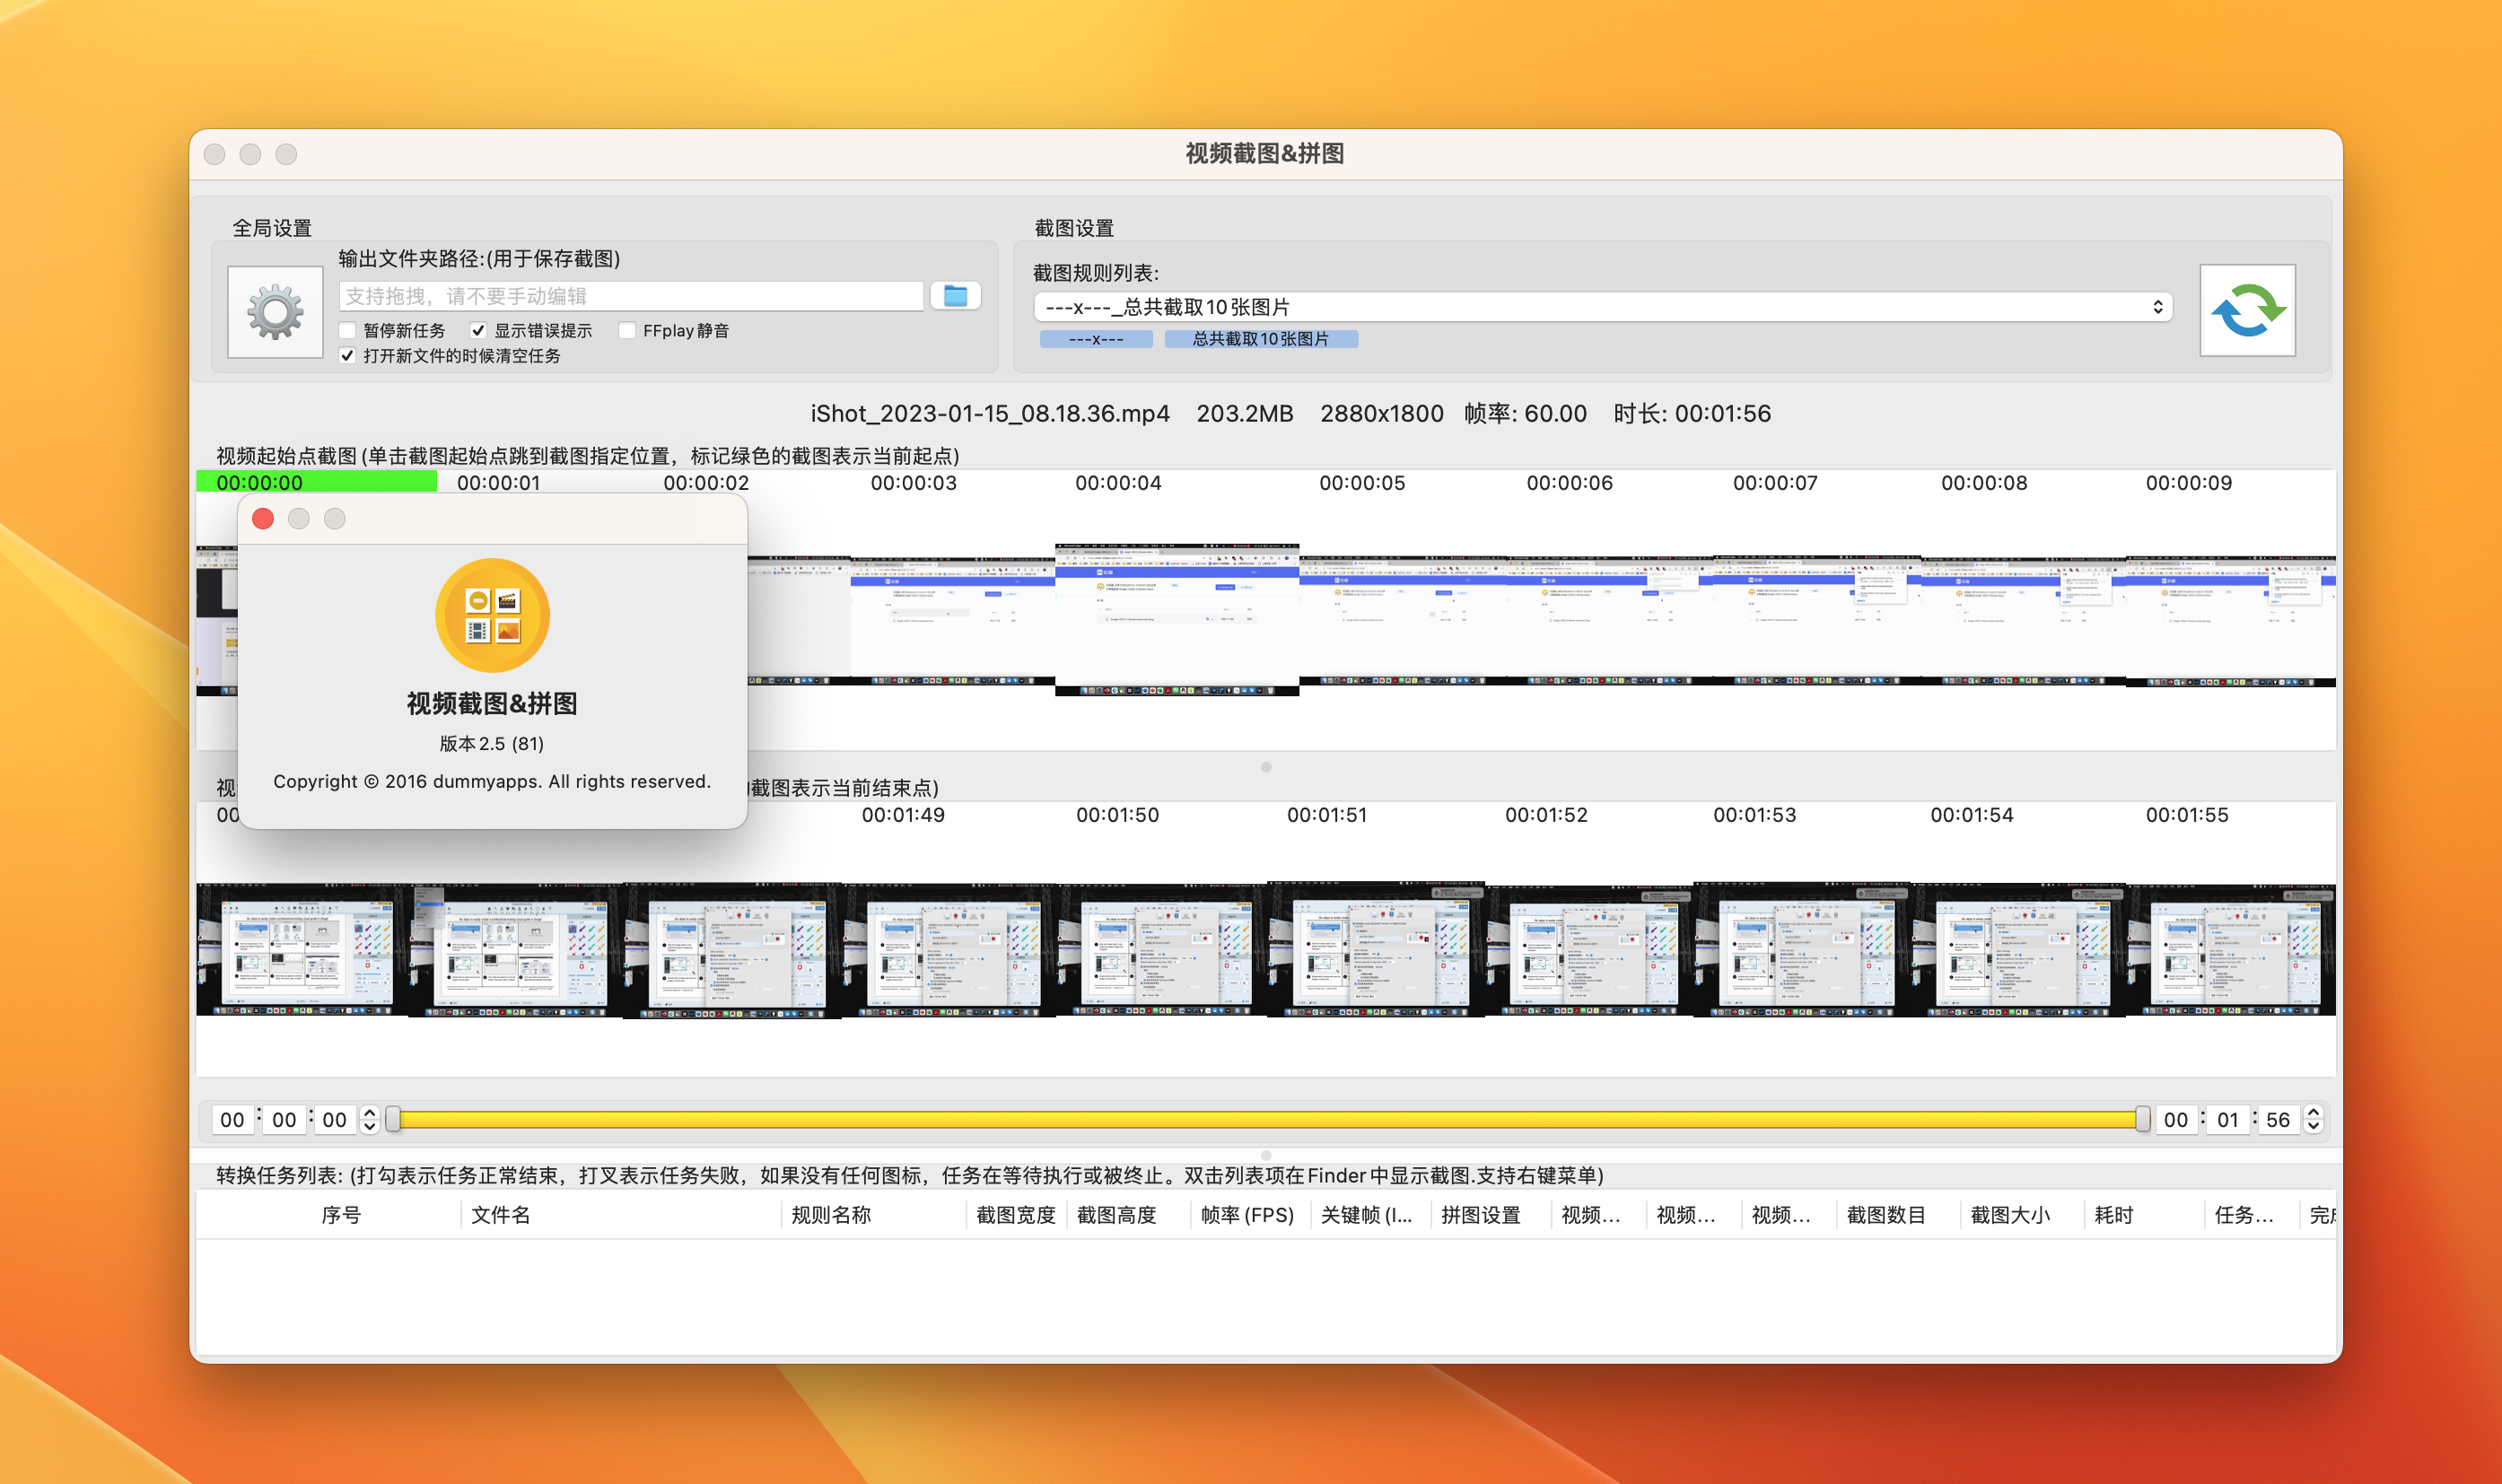Click the 截图数目 column header
The width and height of the screenshot is (2502, 1484).
point(1885,1215)
